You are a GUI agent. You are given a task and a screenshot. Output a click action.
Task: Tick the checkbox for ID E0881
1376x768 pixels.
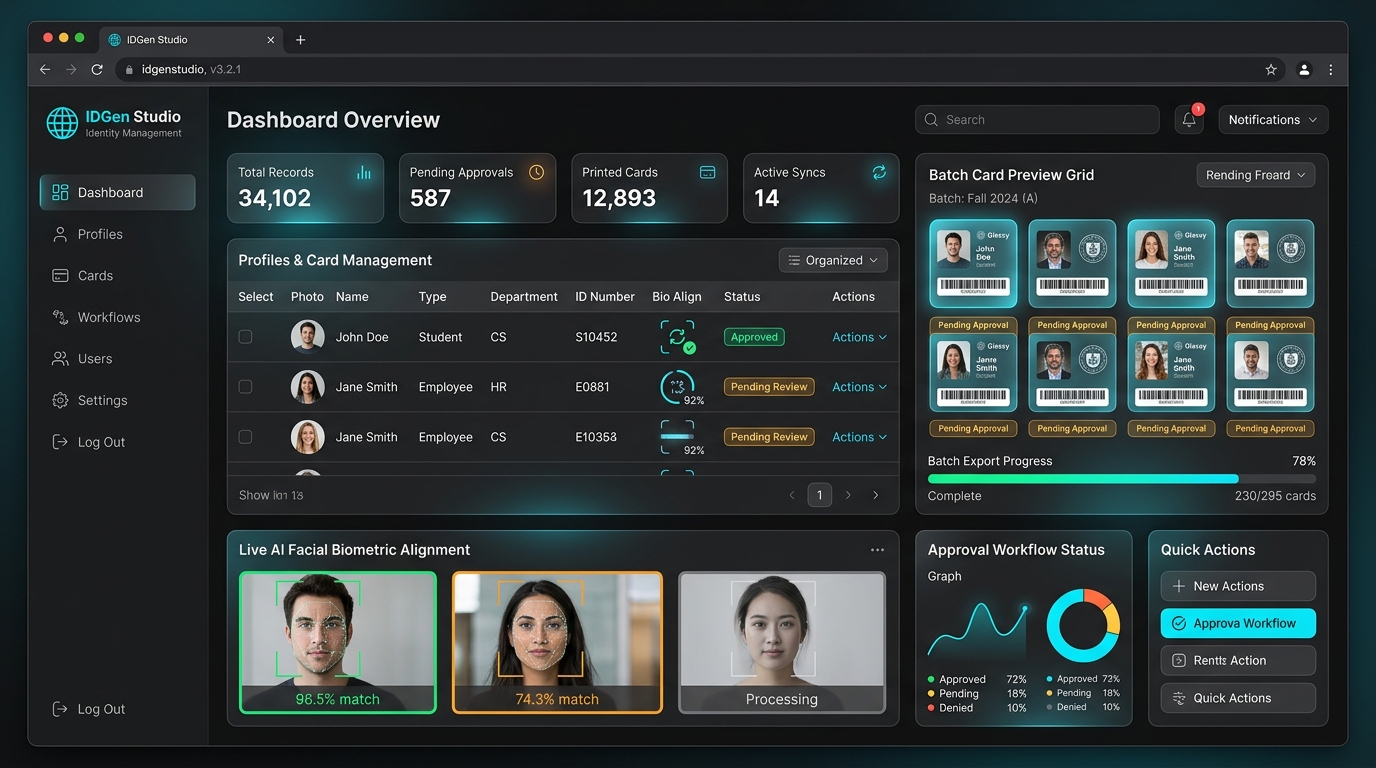click(245, 387)
